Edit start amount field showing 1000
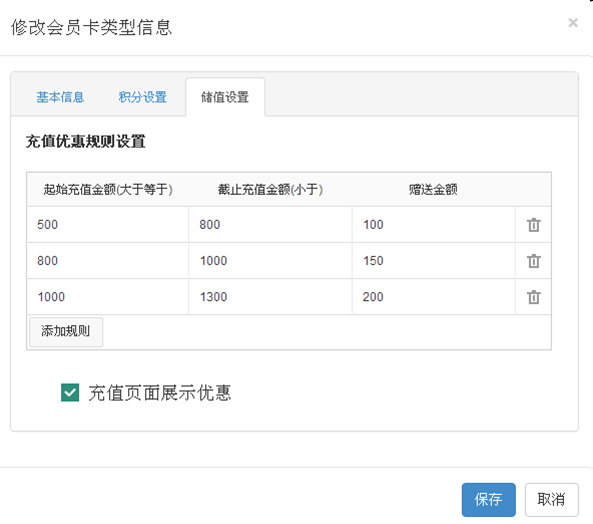The width and height of the screenshot is (593, 524). click(107, 297)
